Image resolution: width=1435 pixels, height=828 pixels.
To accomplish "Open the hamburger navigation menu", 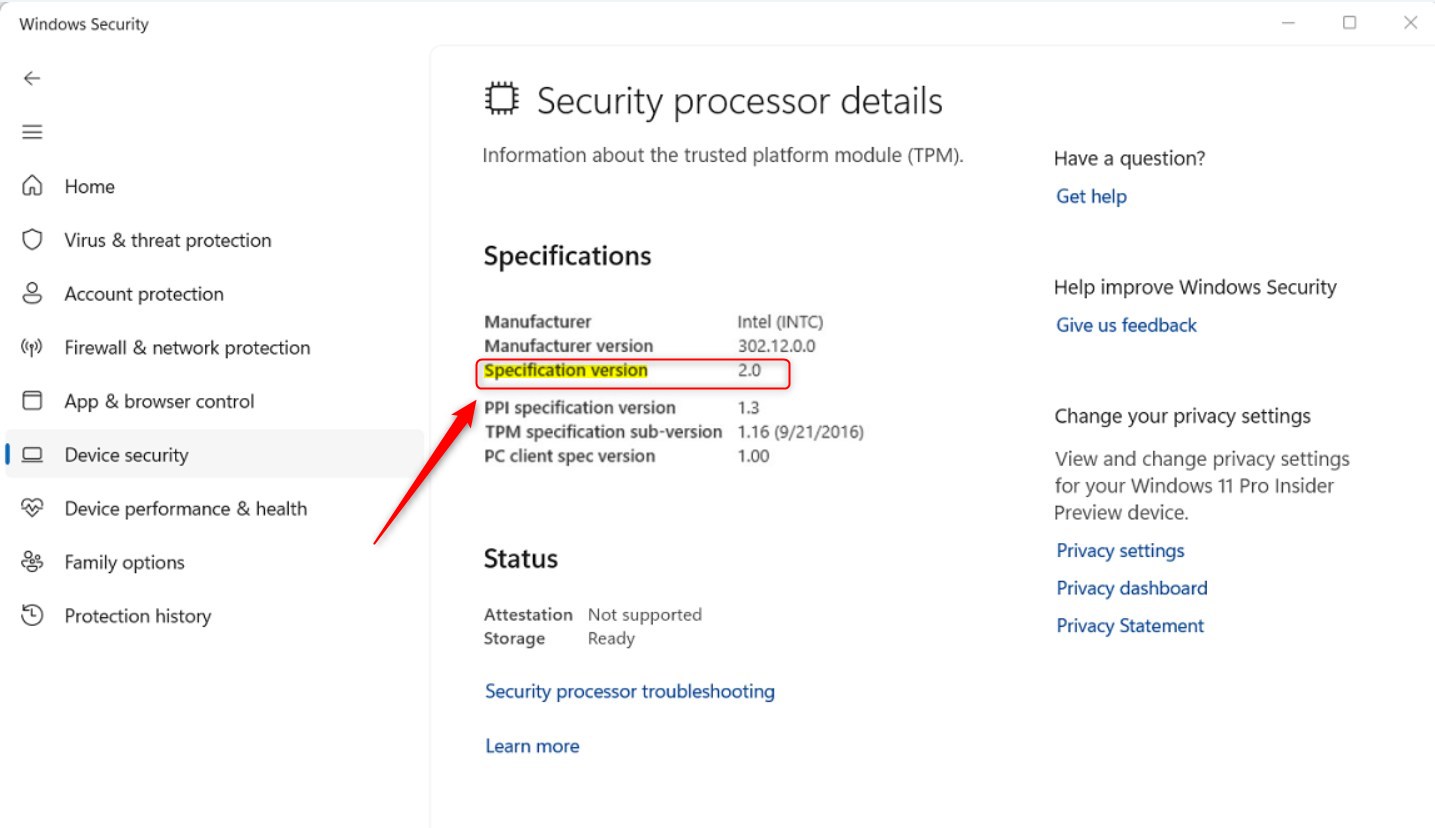I will point(31,131).
